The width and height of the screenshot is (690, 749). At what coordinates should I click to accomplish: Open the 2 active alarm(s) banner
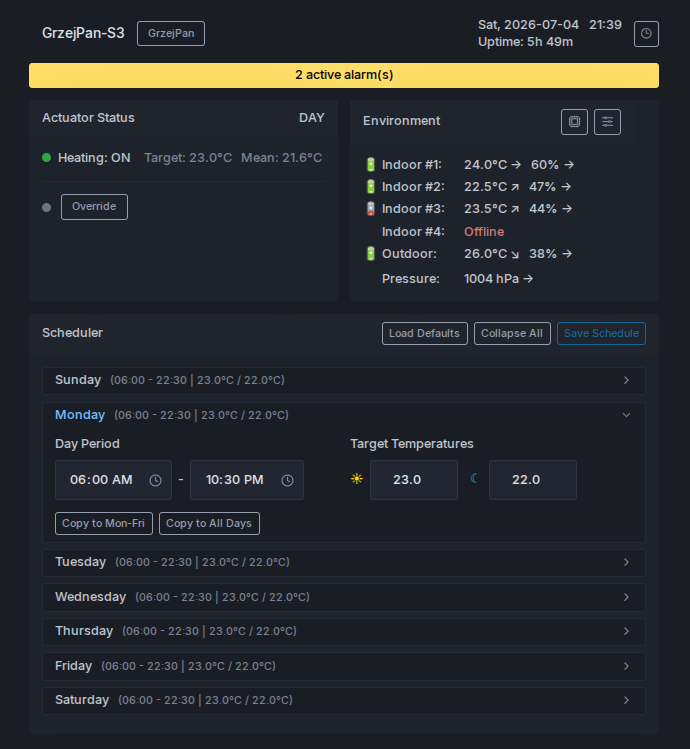(344, 75)
